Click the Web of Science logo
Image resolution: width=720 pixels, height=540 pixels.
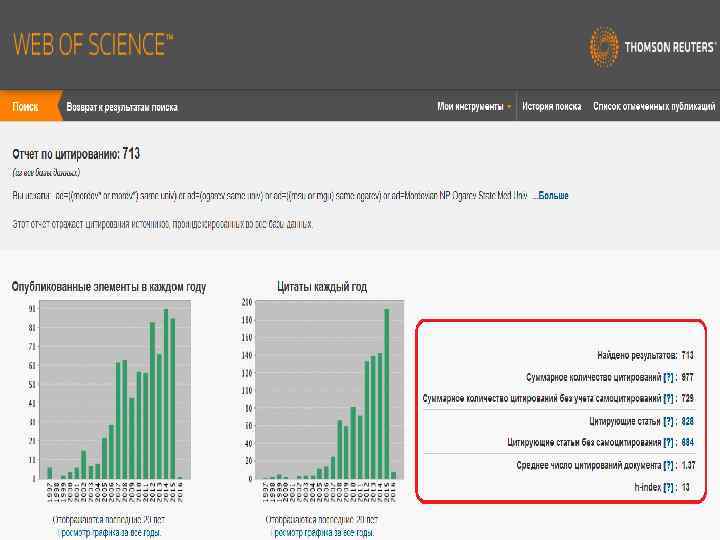click(93, 45)
